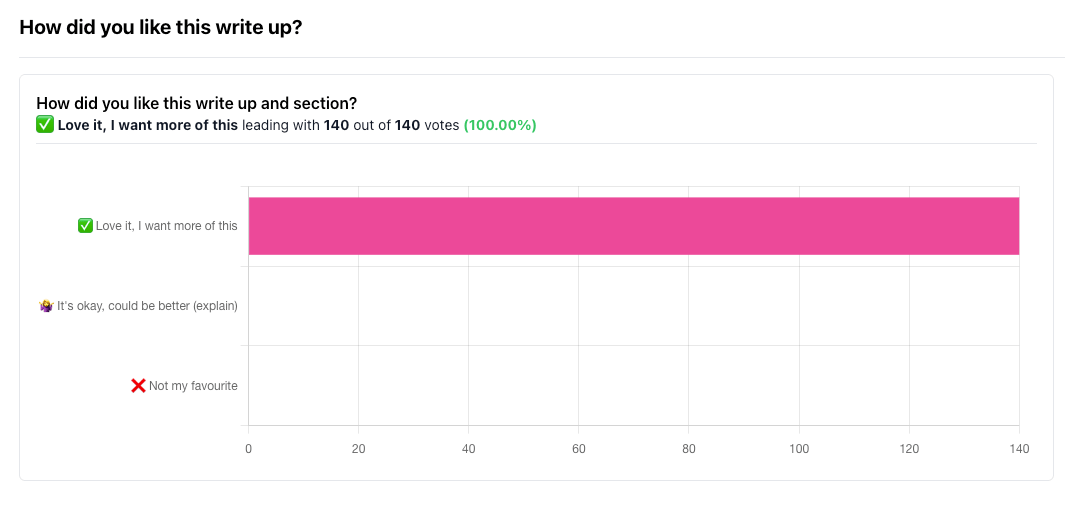Click the 80 tick label on axis
This screenshot has width=1065, height=511.
pos(688,449)
